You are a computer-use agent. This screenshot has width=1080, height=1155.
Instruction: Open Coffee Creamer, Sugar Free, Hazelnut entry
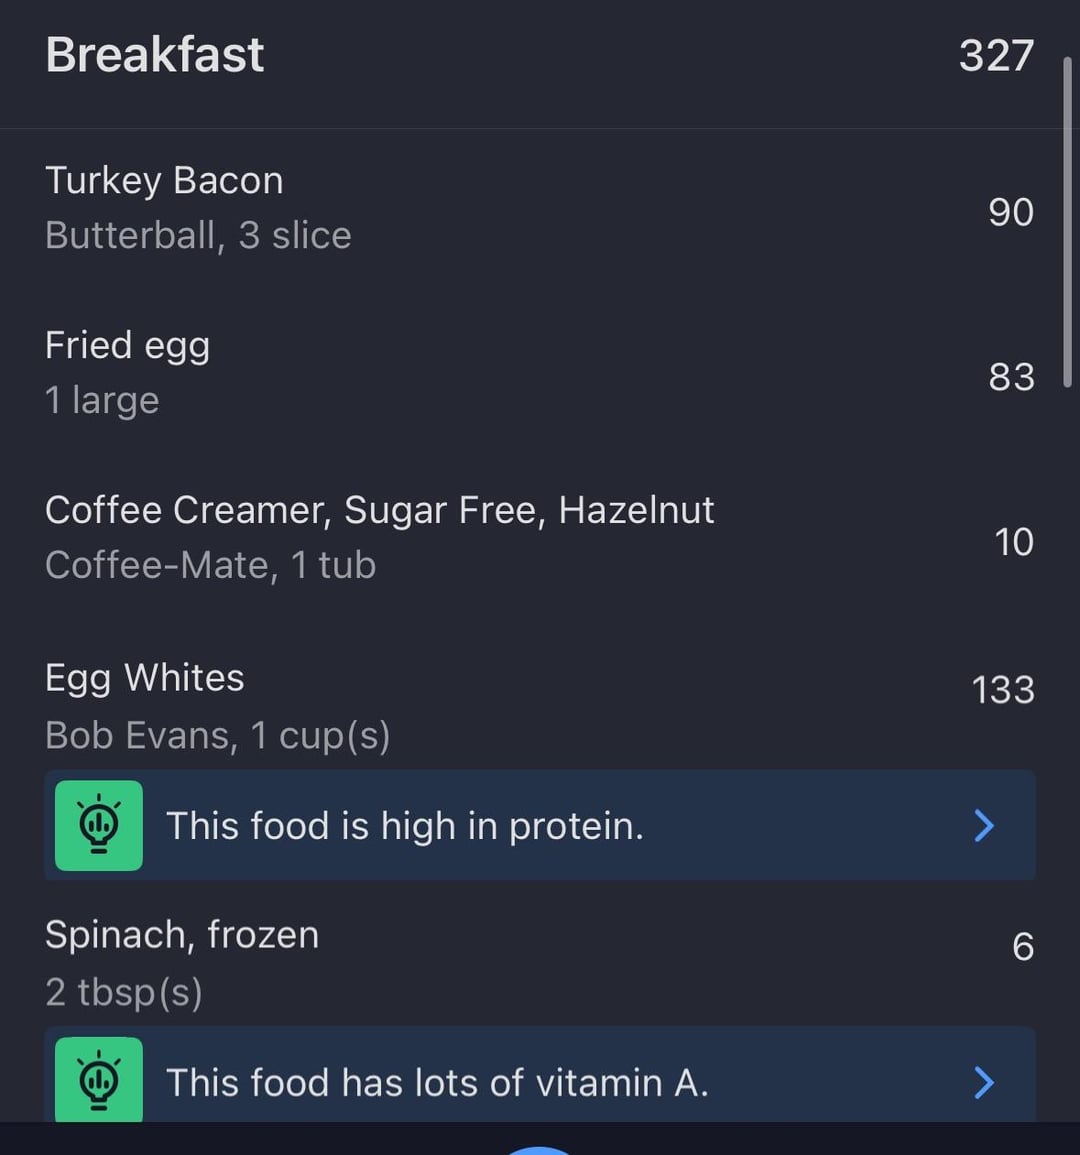(540, 538)
